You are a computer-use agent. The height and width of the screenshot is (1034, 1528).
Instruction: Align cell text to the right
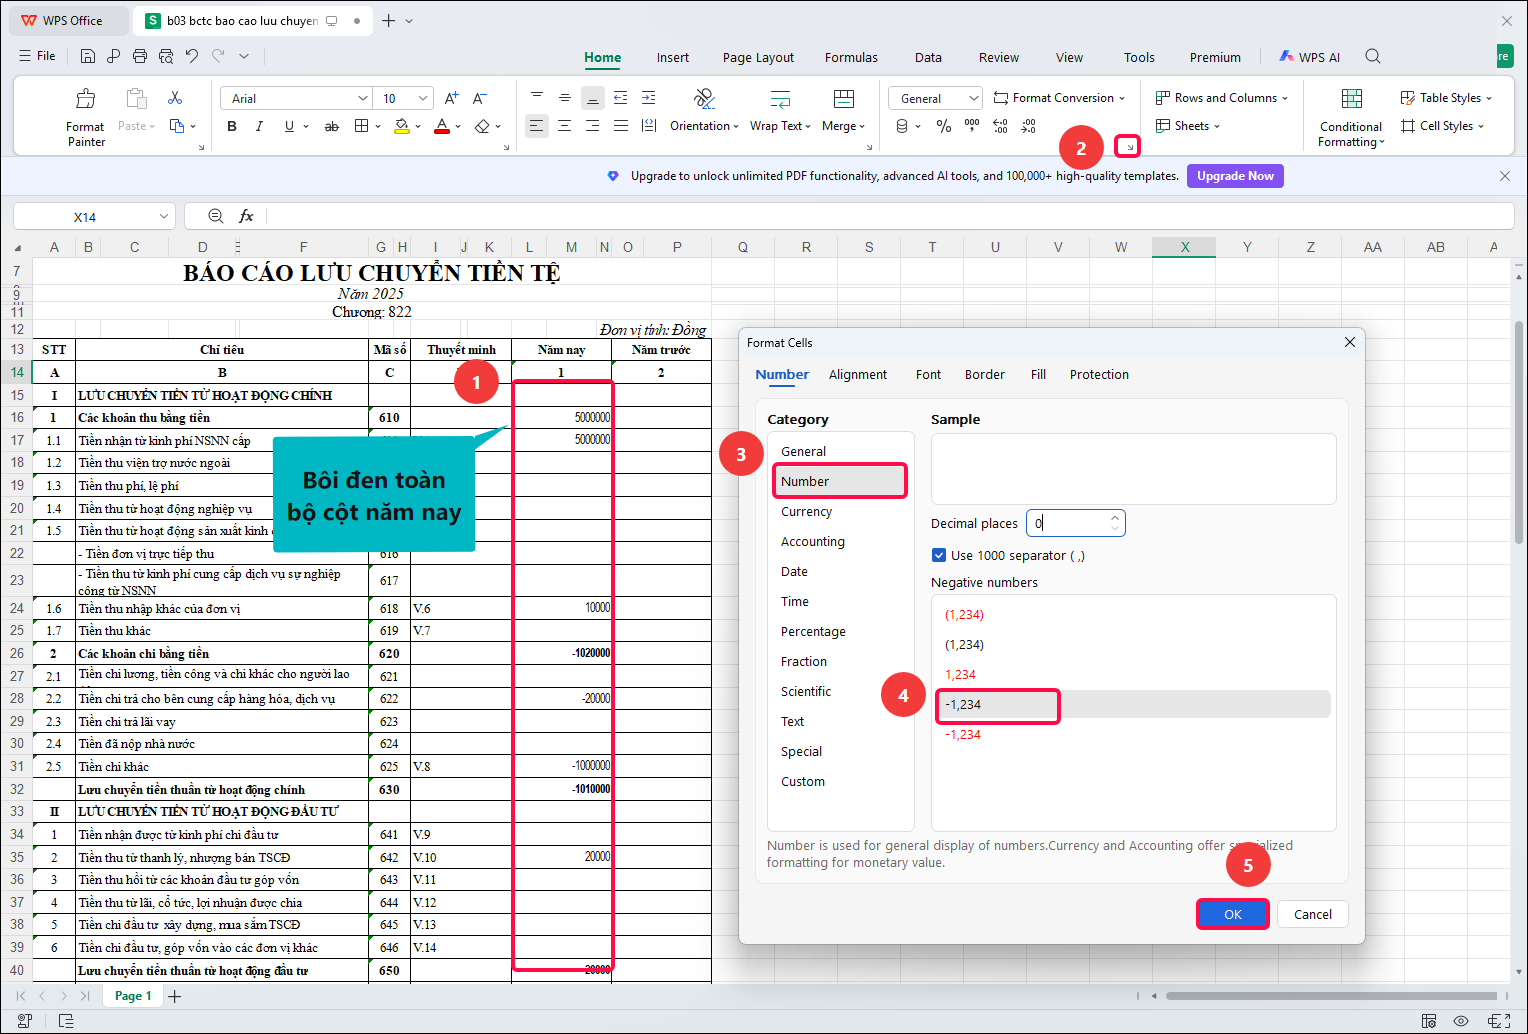[593, 126]
